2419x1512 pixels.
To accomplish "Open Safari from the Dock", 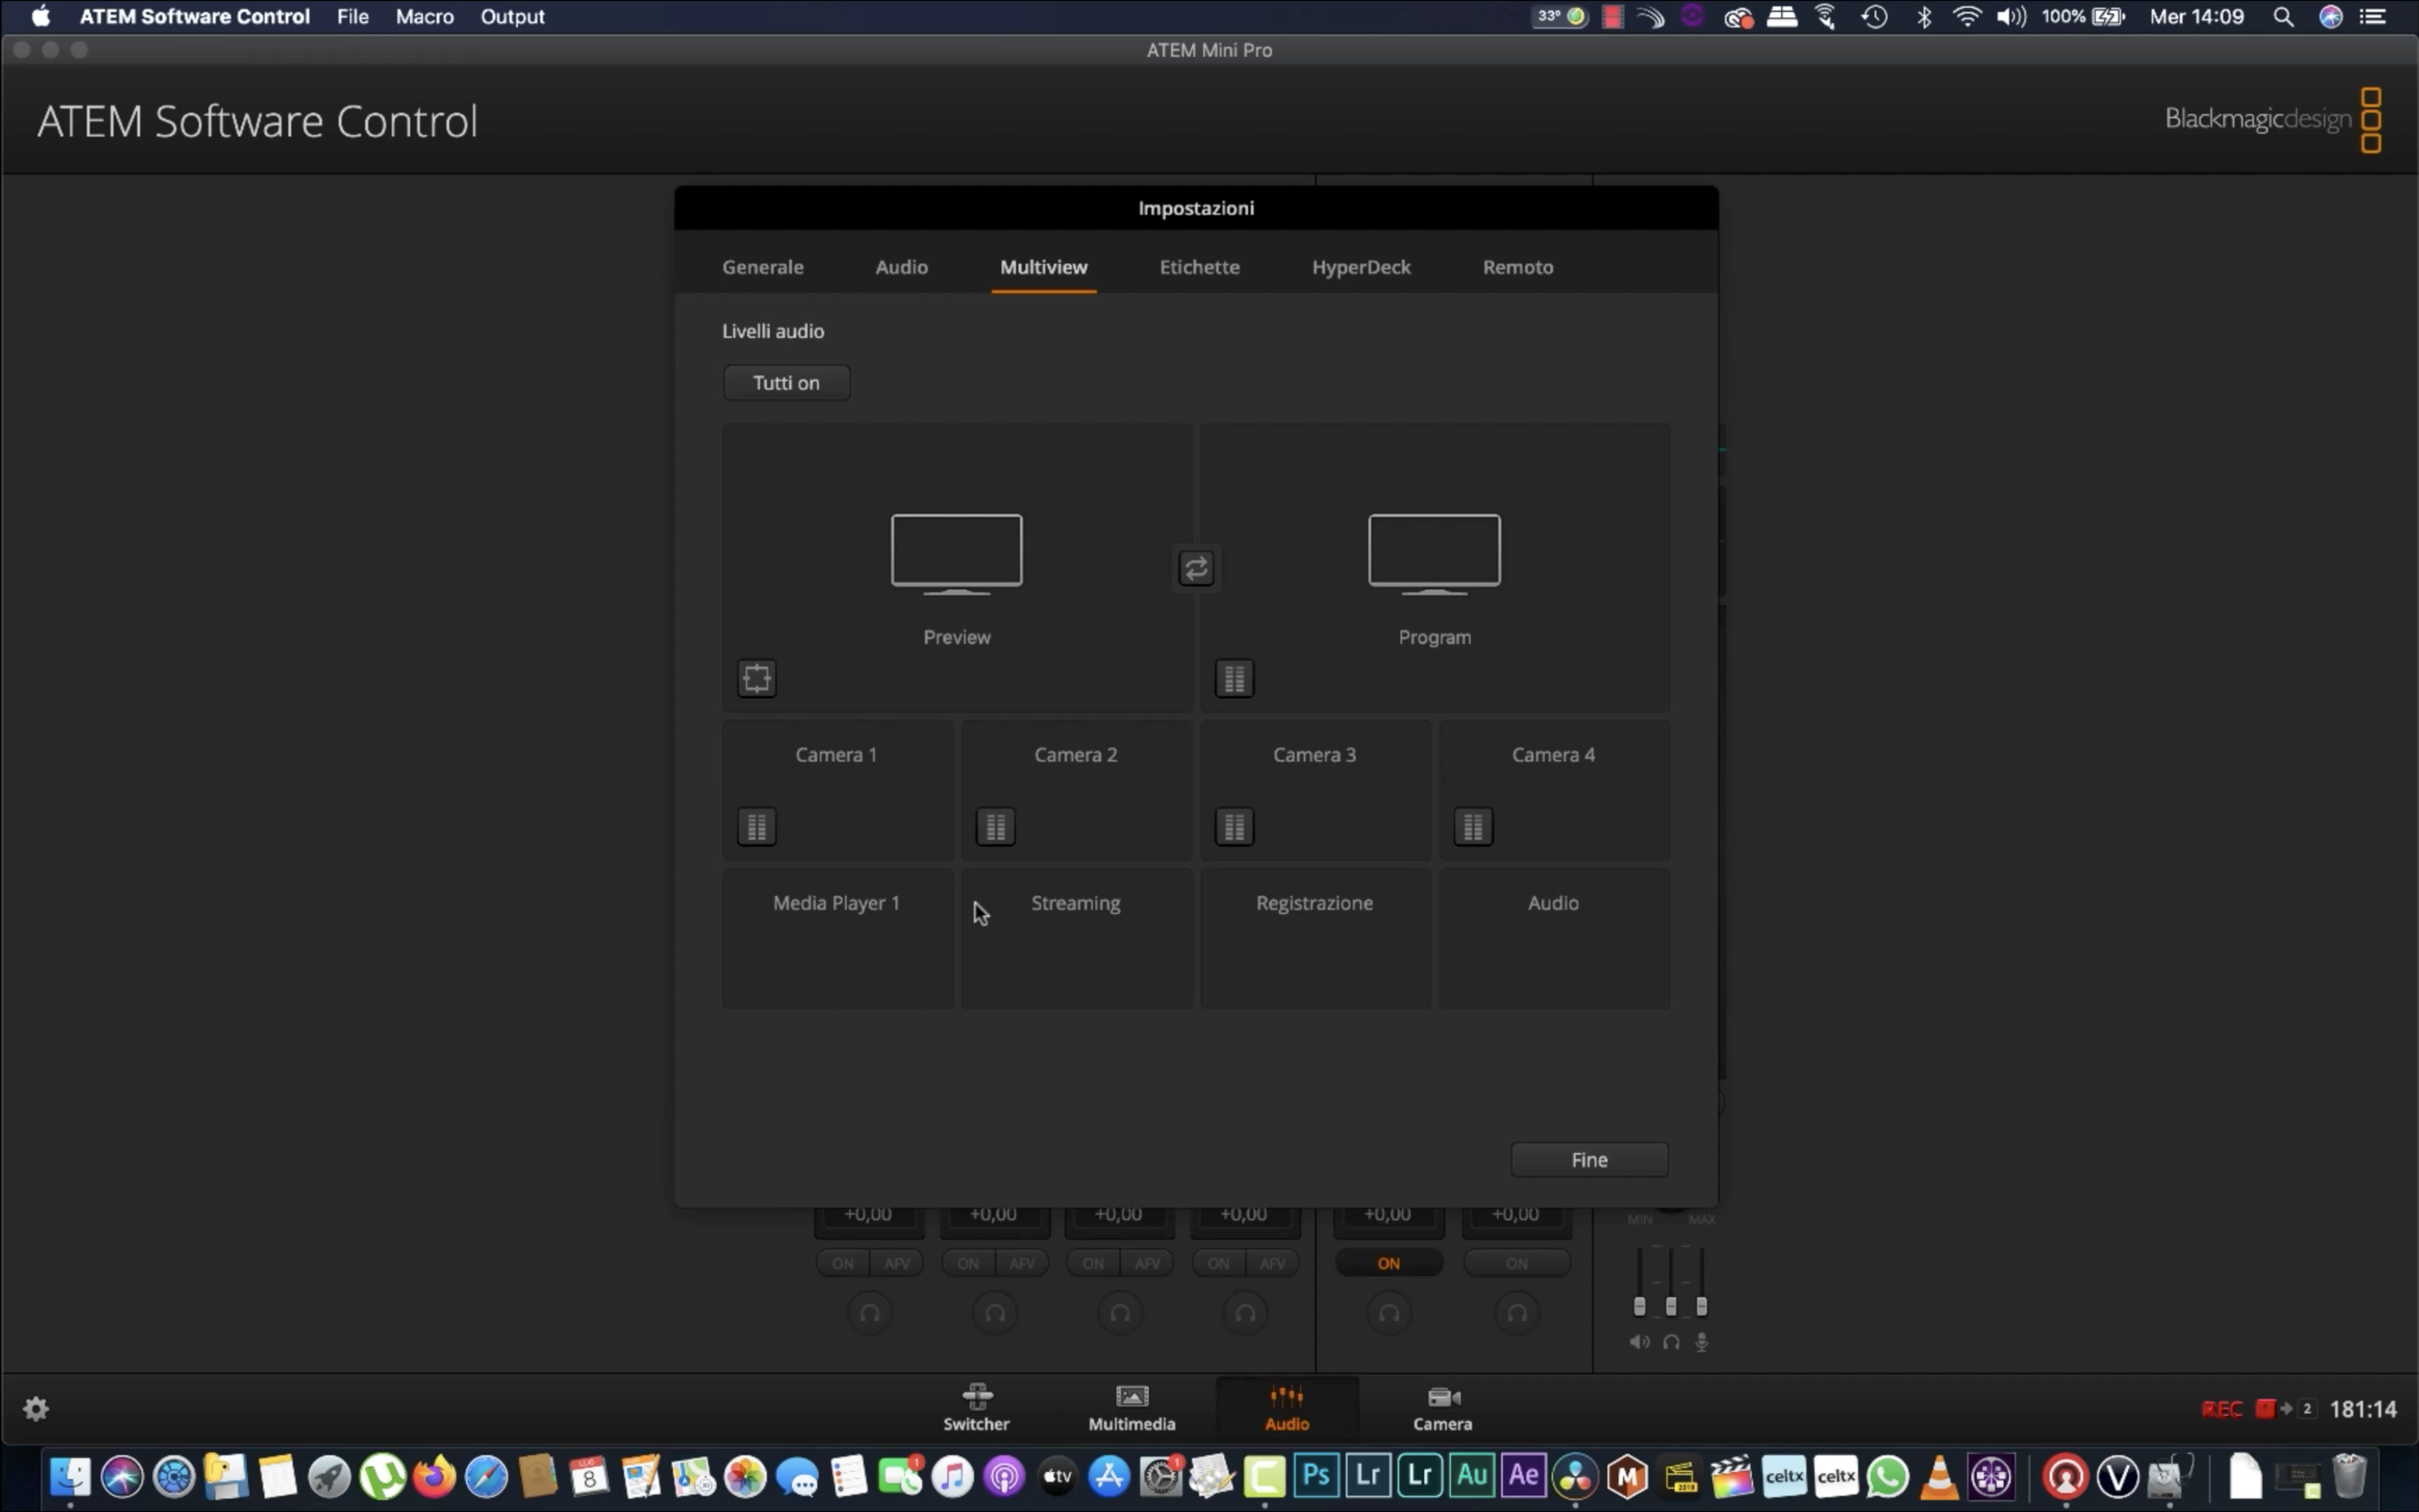I will pyautogui.click(x=486, y=1476).
